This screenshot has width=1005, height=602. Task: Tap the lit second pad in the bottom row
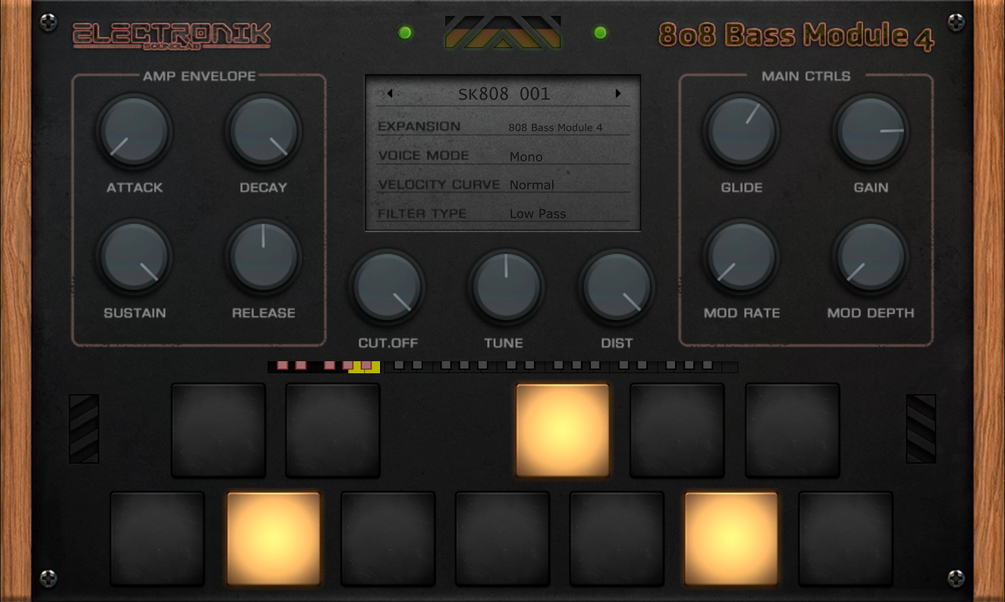point(273,539)
